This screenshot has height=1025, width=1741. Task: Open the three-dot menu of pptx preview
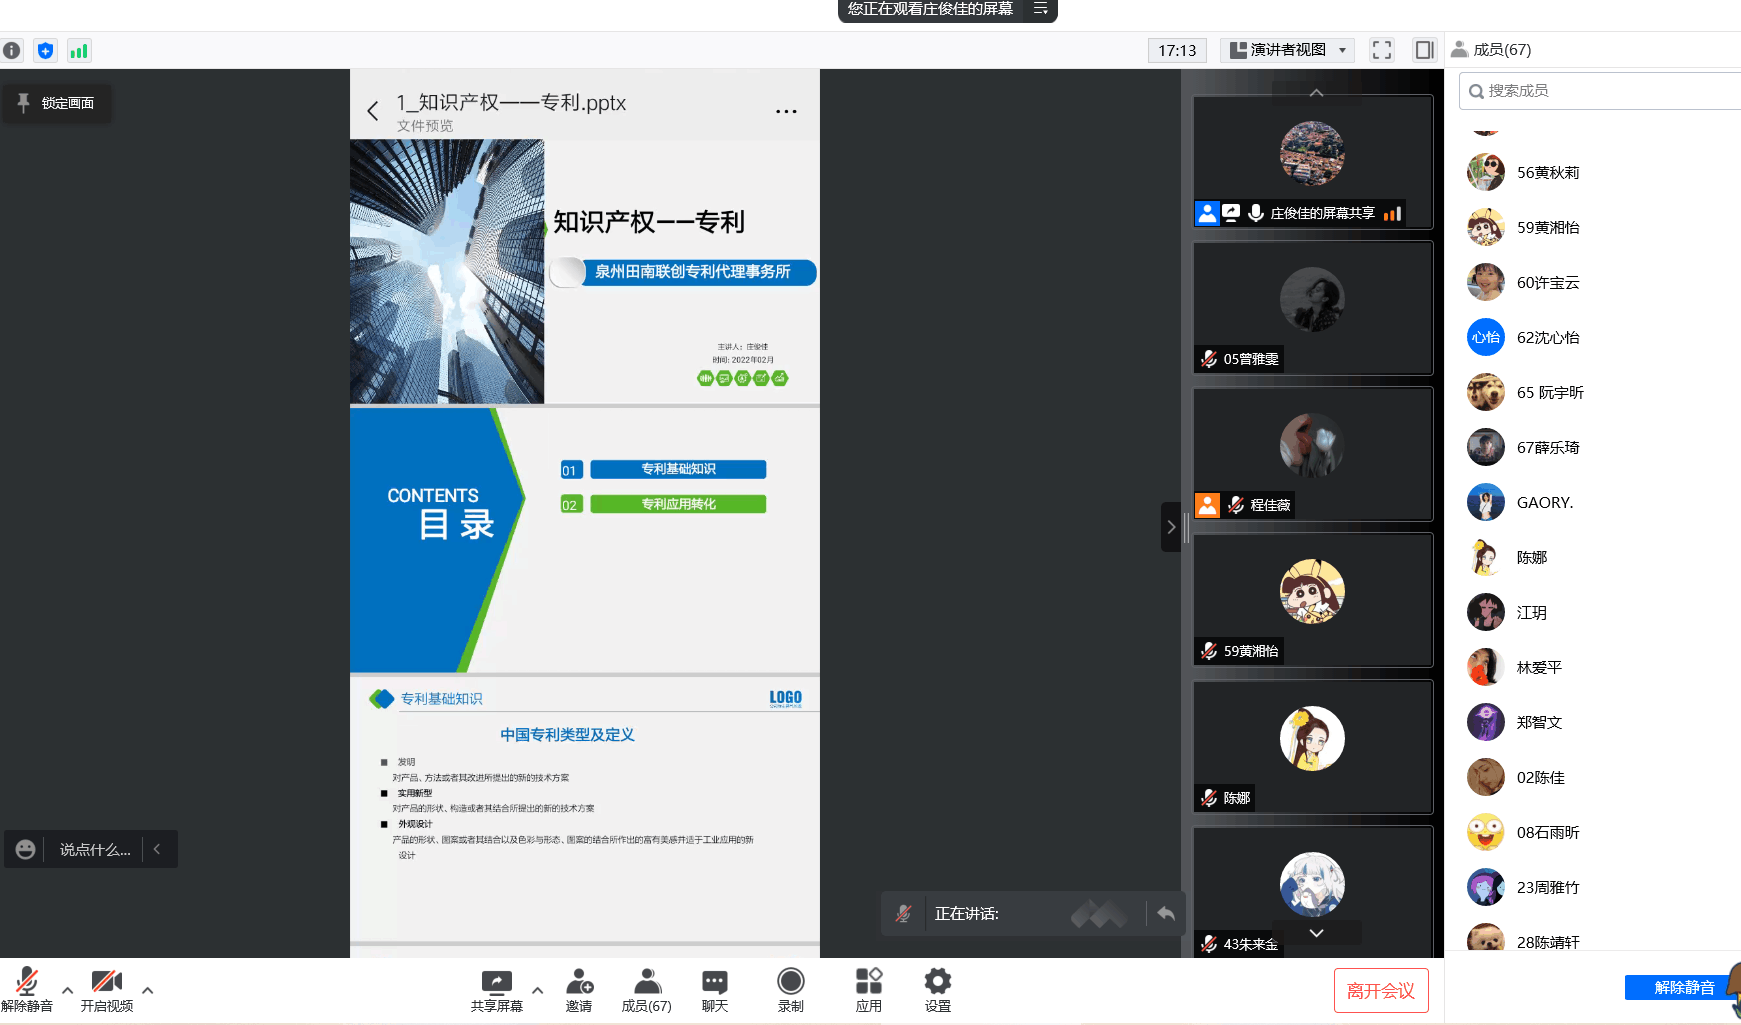786,111
